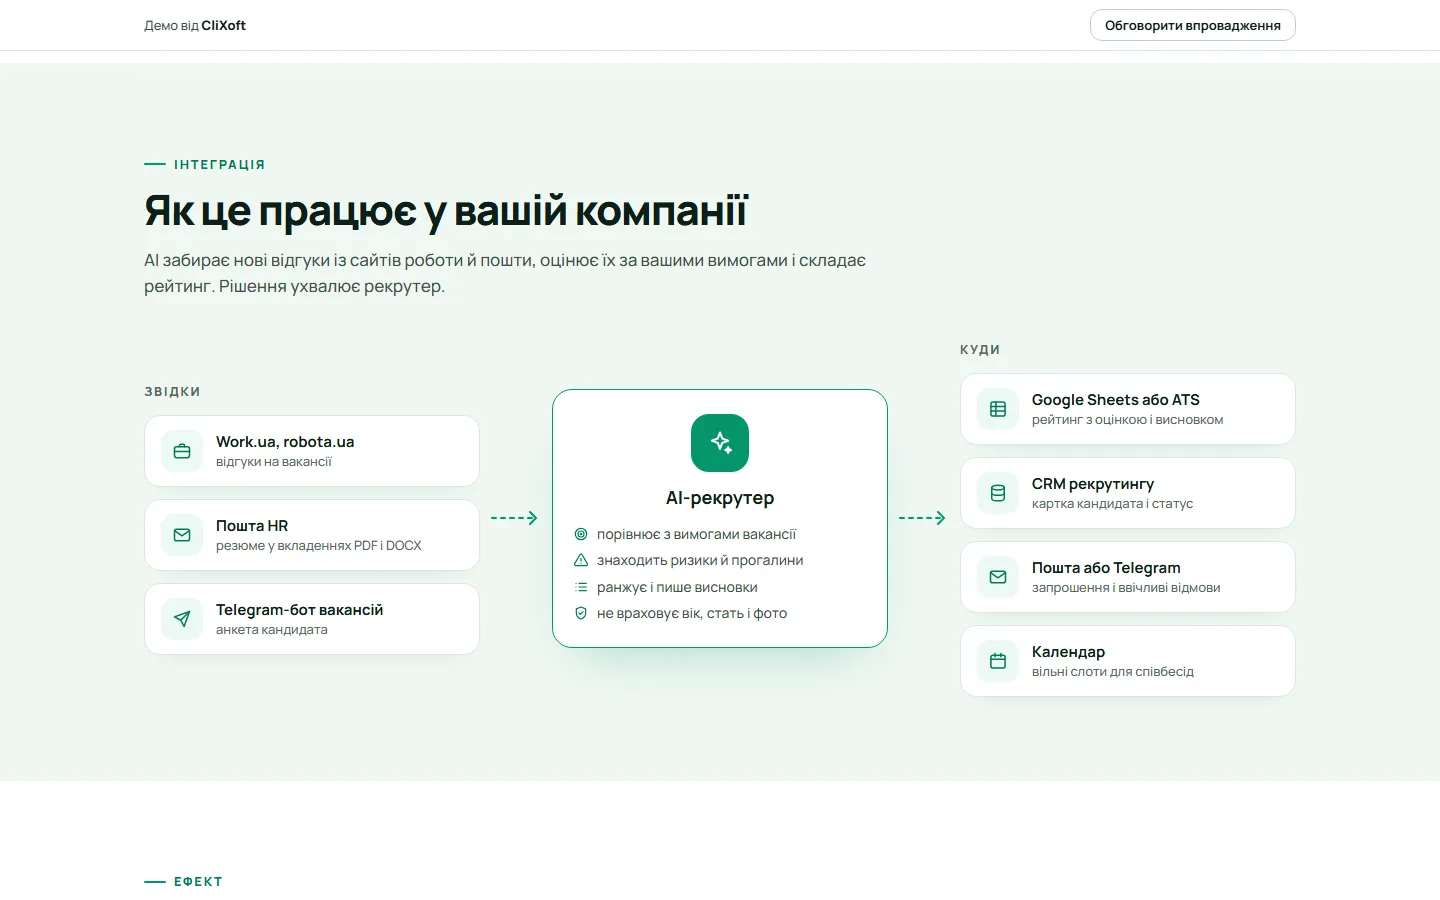Screen dimensions: 1440x900
Task: Select the 'Telegram-бот вакансій' card title
Action: click(x=299, y=610)
